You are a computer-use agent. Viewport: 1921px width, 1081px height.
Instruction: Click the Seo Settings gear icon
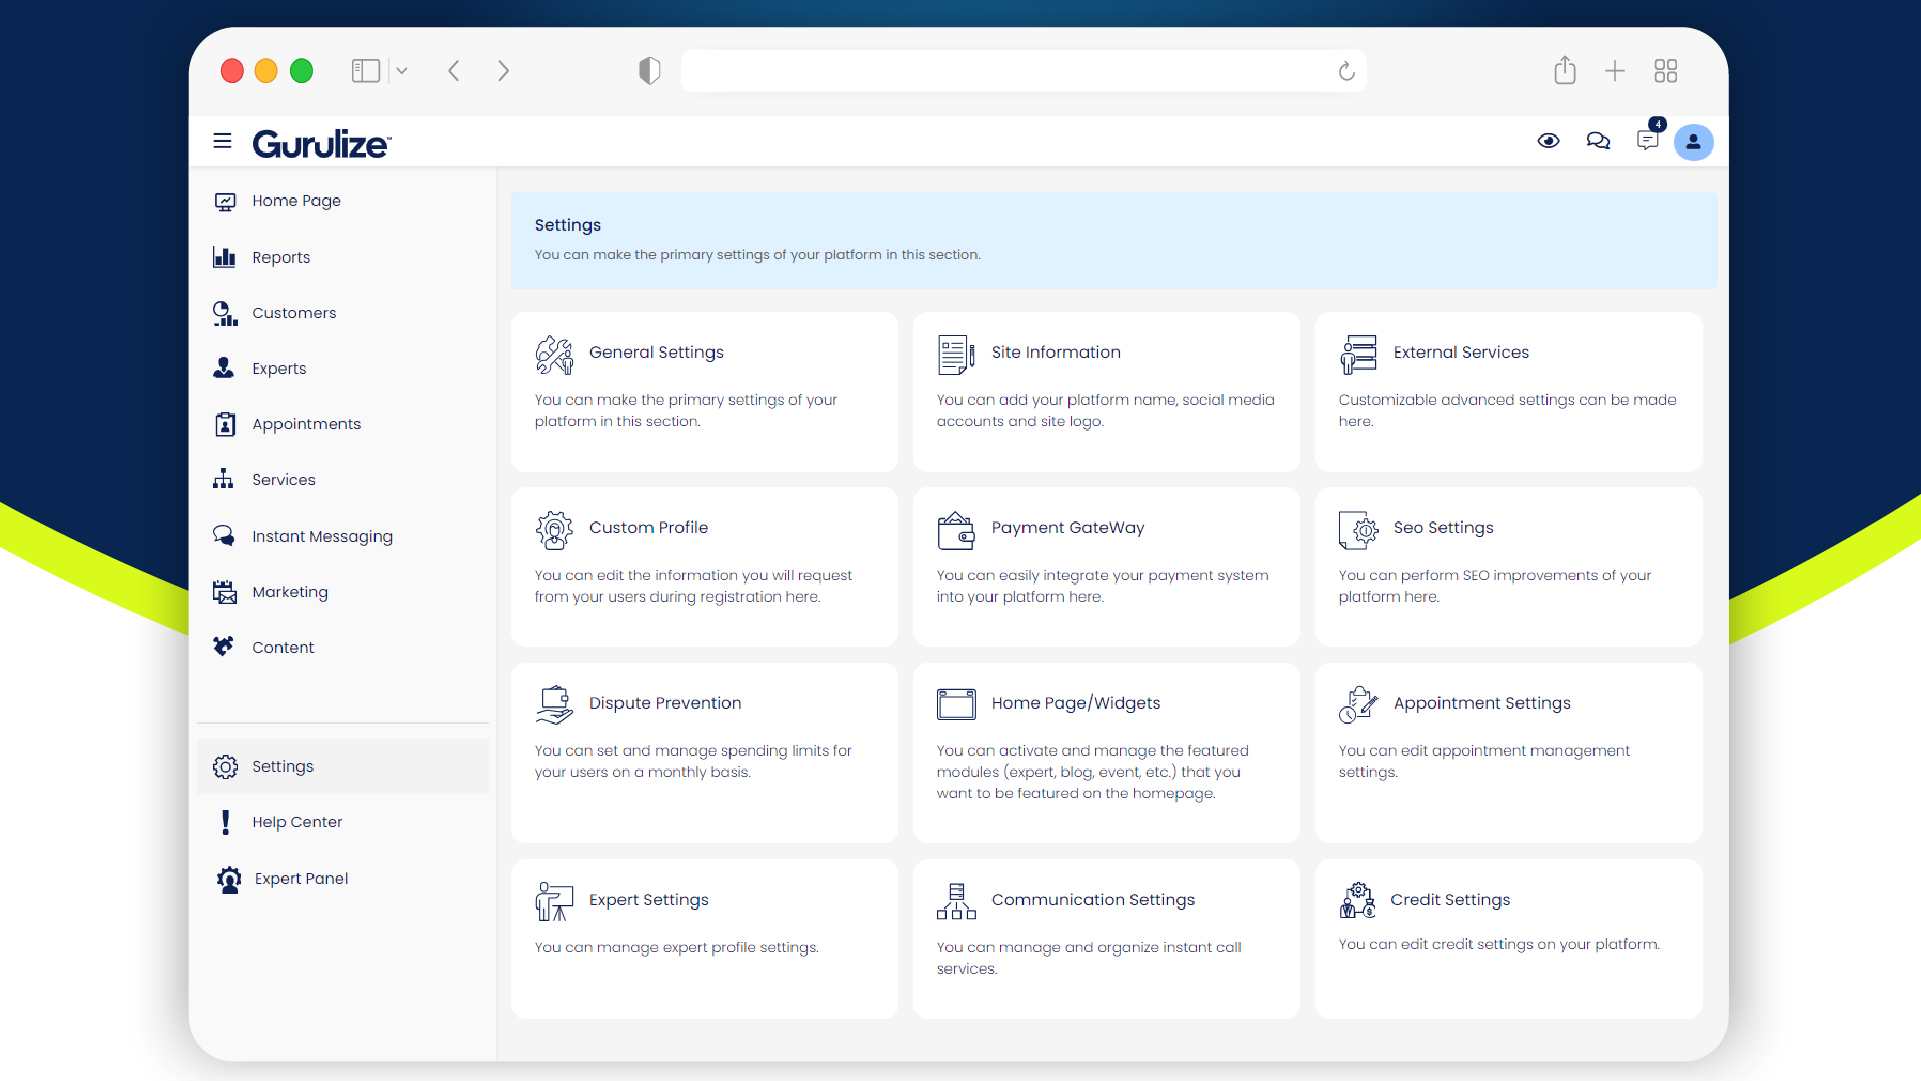click(1358, 530)
